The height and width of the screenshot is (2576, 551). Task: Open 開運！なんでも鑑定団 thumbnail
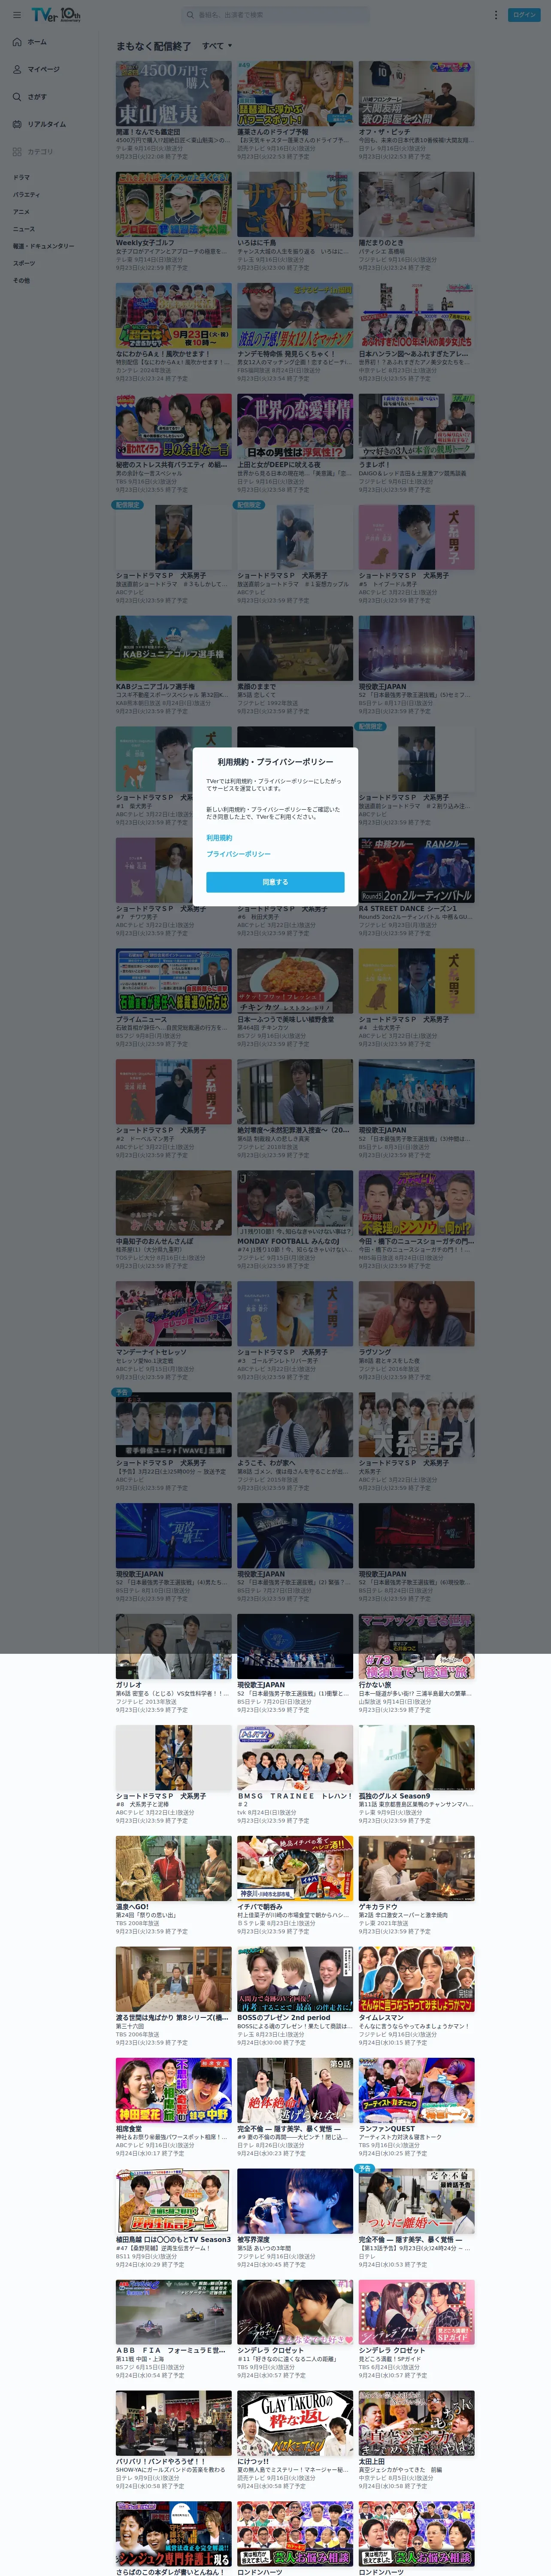click(x=173, y=93)
